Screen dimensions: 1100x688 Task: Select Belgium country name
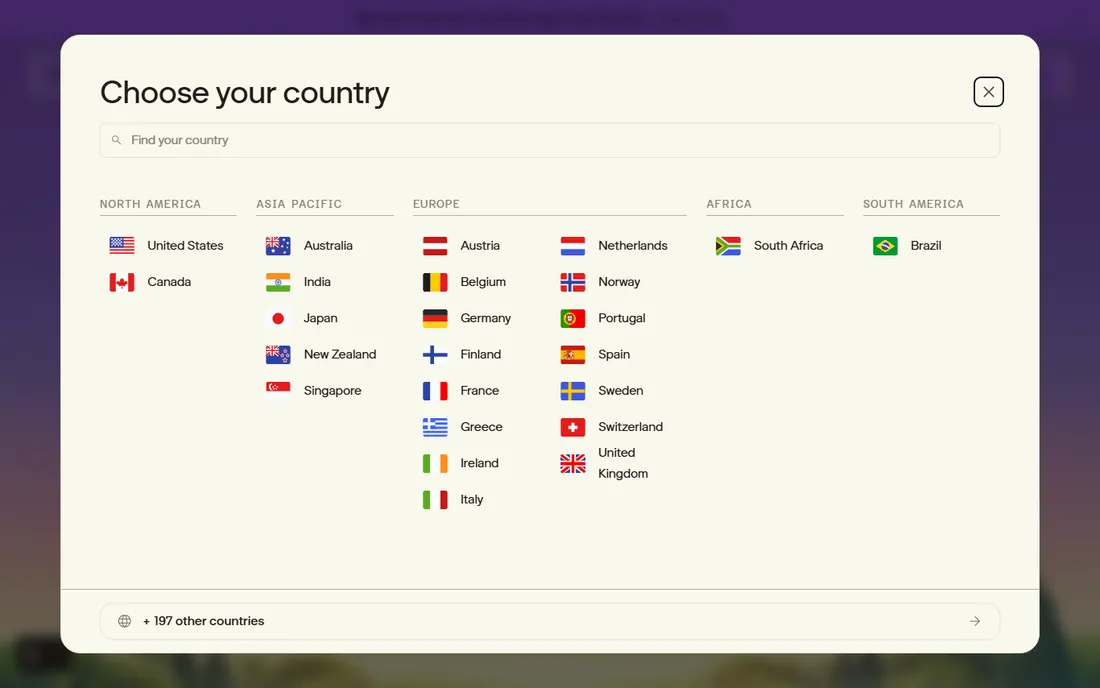tap(483, 282)
